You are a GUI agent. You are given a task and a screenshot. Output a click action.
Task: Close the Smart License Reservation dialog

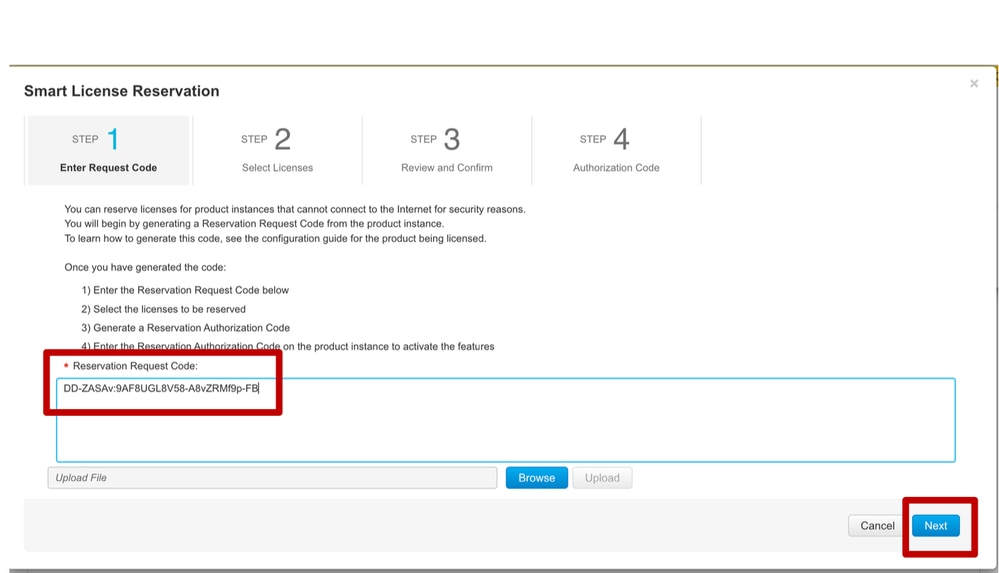974,83
